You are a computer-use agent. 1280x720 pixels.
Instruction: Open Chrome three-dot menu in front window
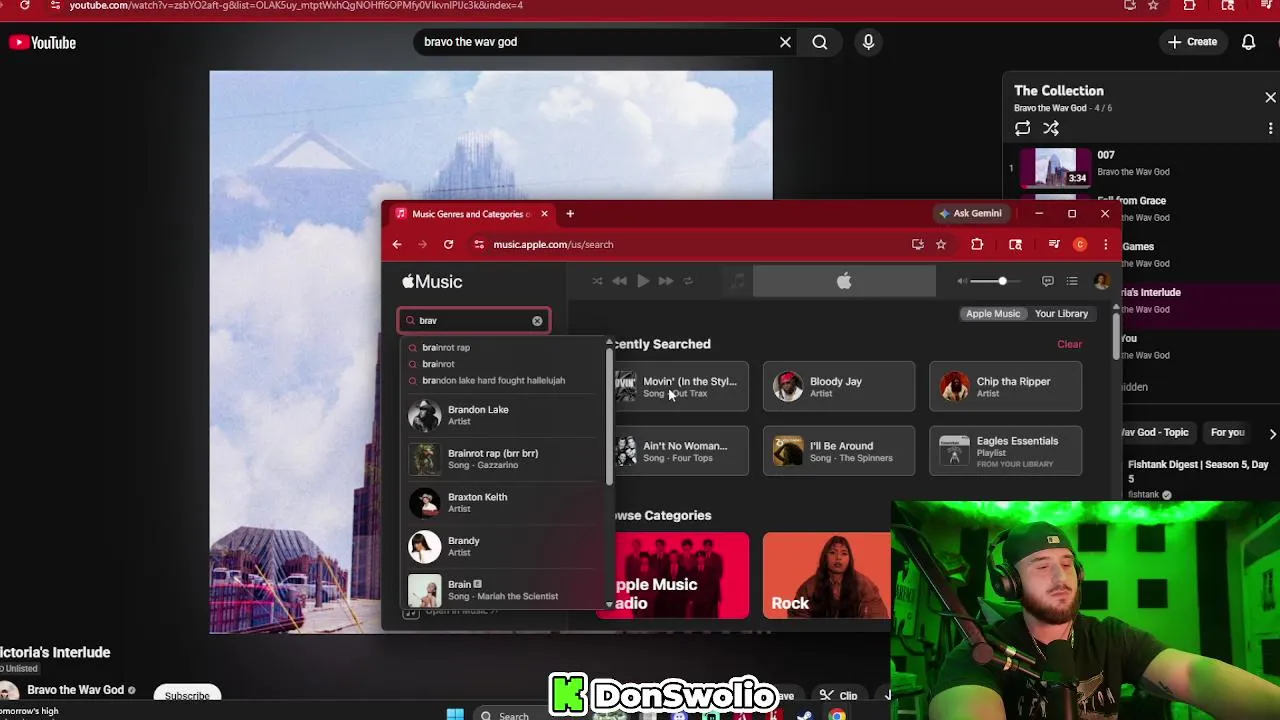pos(1105,244)
